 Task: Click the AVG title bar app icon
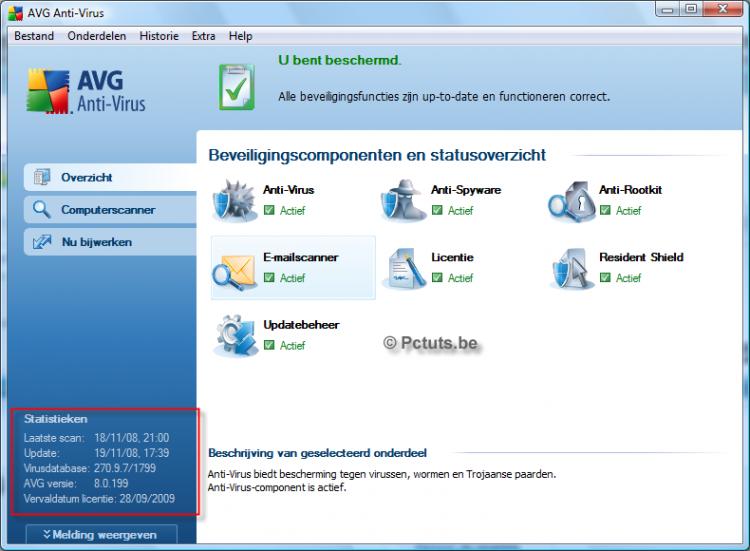16,13
